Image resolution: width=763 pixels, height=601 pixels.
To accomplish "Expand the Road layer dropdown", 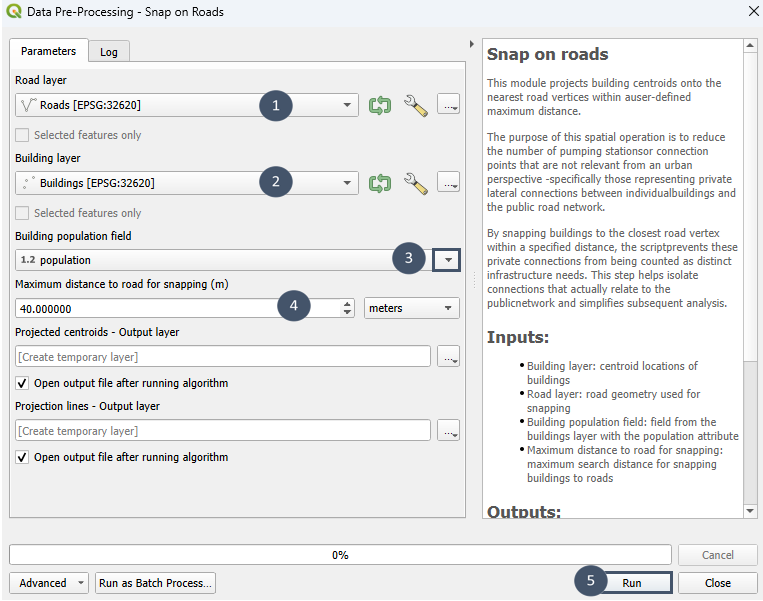I will pos(347,105).
